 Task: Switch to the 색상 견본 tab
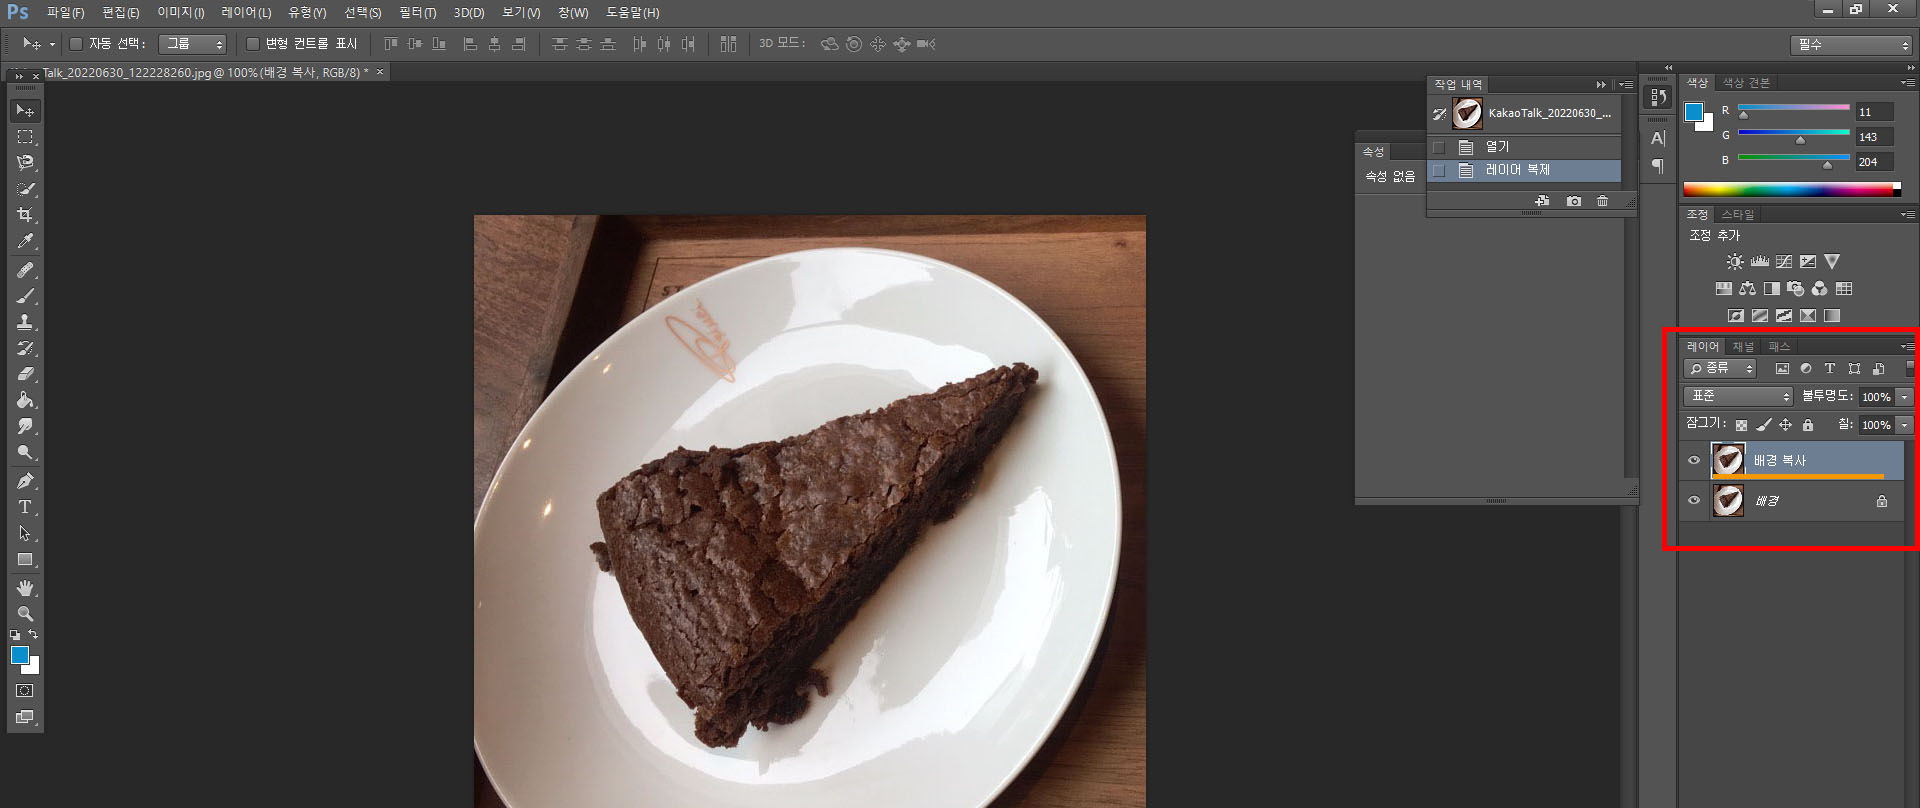pyautogui.click(x=1746, y=83)
